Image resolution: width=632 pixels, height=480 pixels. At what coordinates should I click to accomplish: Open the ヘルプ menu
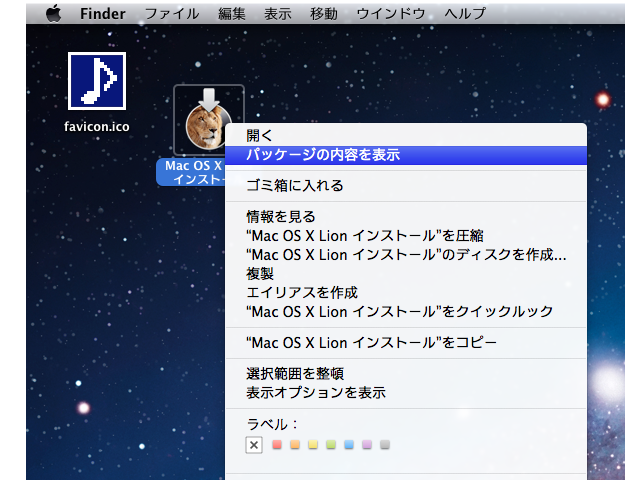pos(465,14)
